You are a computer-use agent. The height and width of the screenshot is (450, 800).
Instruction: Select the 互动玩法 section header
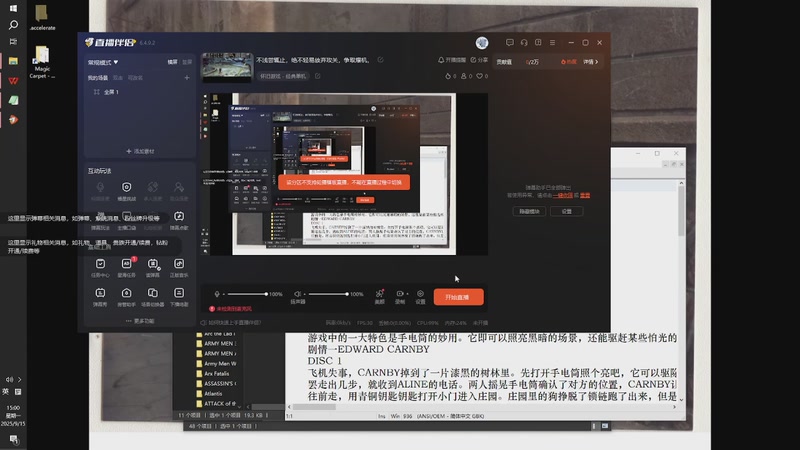(99, 171)
